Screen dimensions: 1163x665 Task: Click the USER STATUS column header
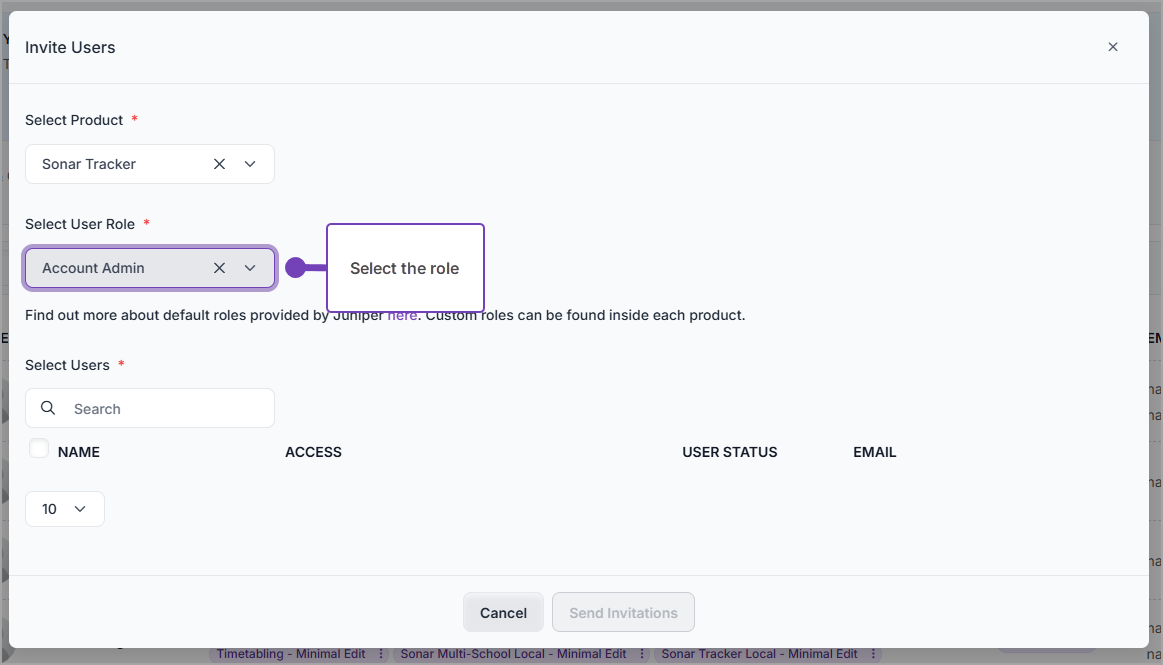click(730, 452)
